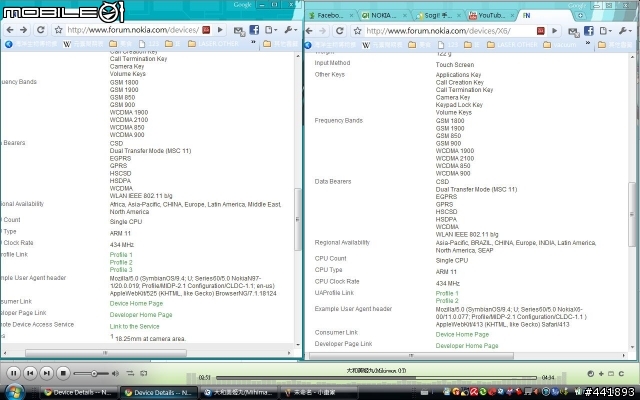The width and height of the screenshot is (640, 400).
Task: Open the wrench settings menu in the left window
Action: (x=291, y=30)
